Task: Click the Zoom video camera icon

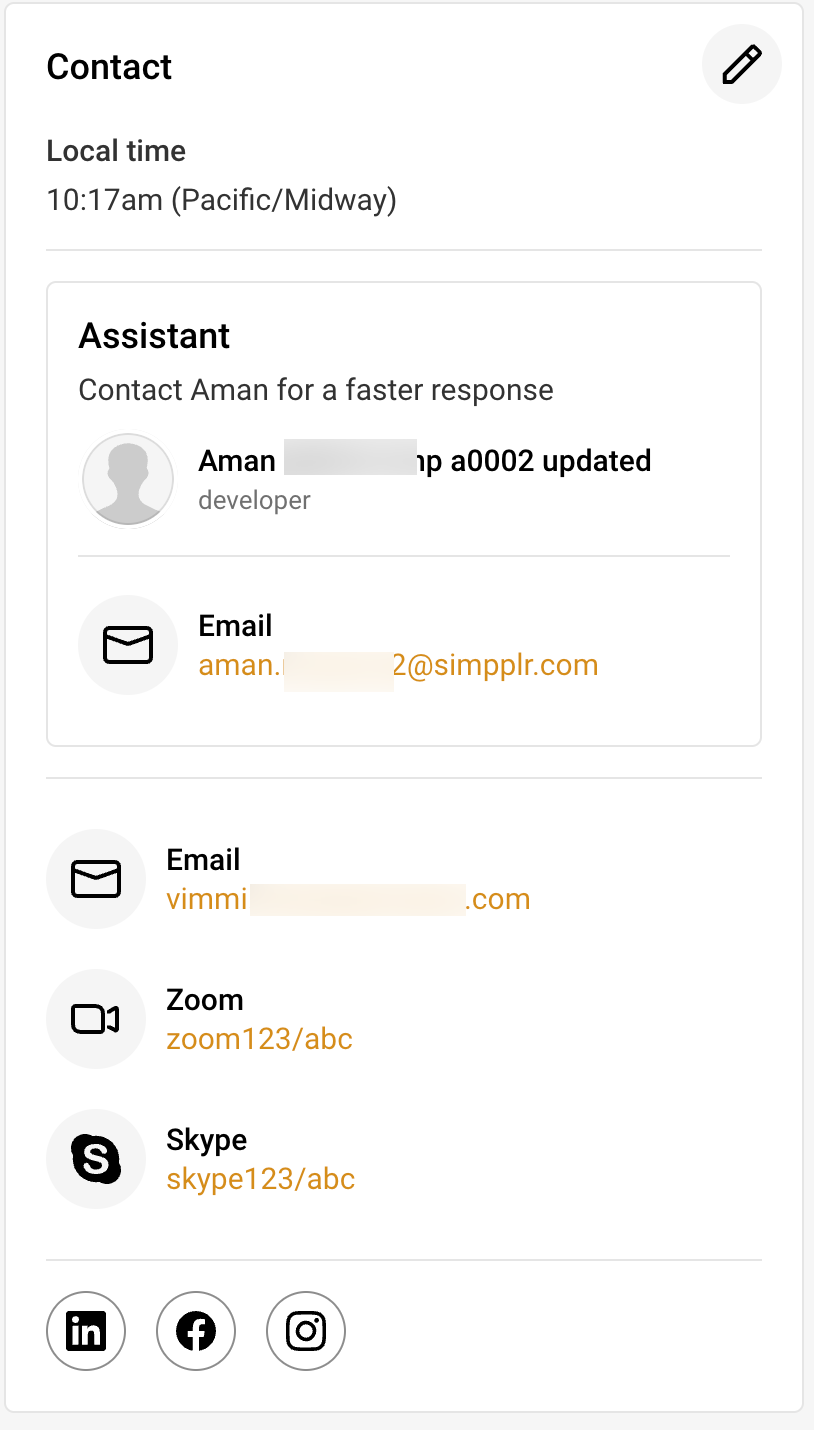Action: [x=95, y=1018]
